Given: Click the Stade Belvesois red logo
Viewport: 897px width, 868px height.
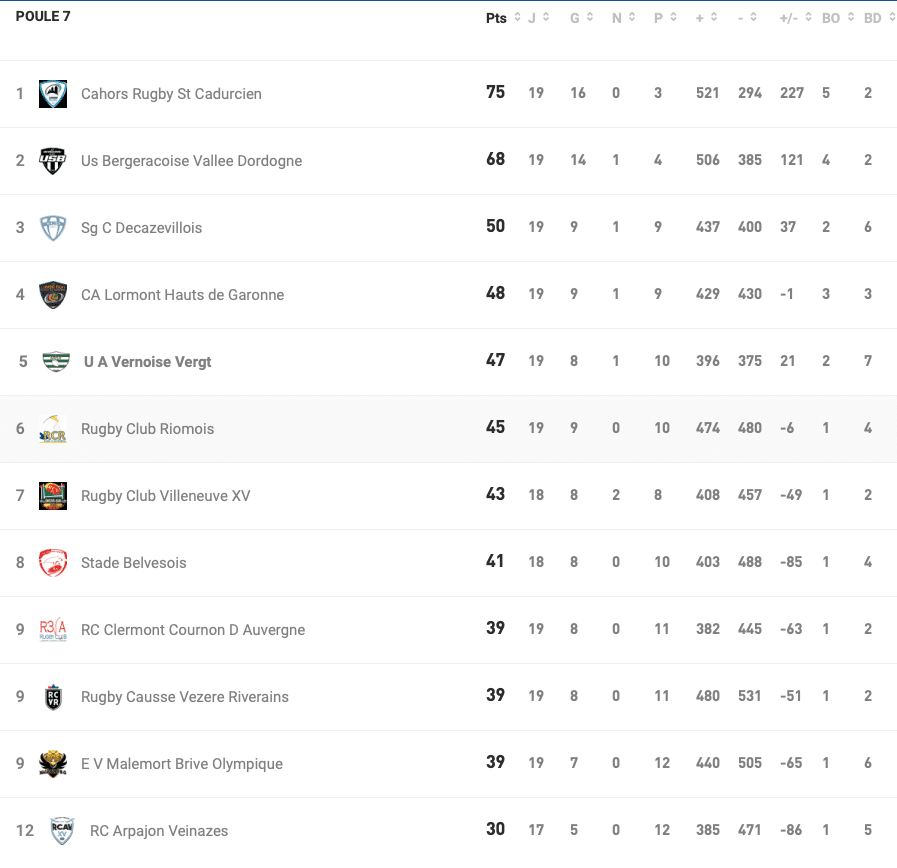Looking at the screenshot, I should click(53, 563).
